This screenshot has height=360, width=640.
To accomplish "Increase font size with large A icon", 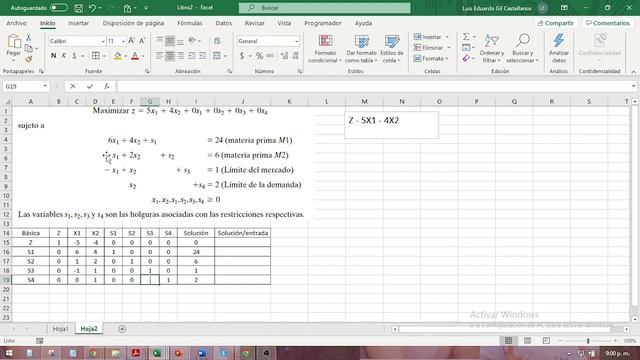I will click(x=131, y=41).
